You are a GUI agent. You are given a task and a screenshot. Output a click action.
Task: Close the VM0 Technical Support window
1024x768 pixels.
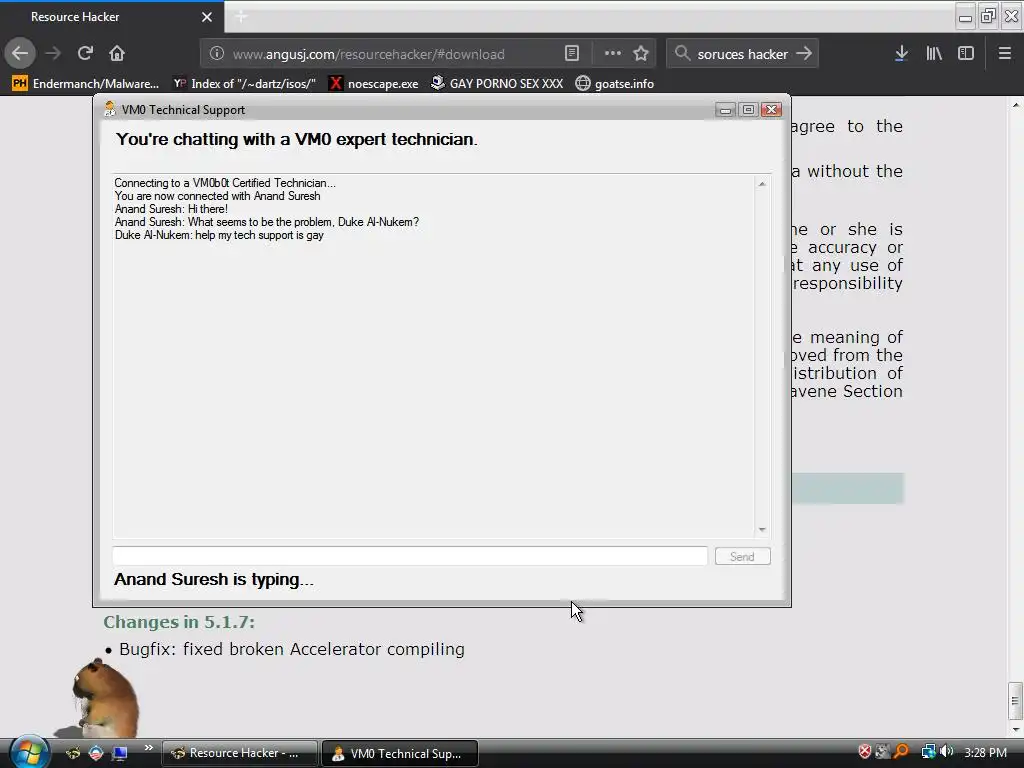pyautogui.click(x=771, y=110)
